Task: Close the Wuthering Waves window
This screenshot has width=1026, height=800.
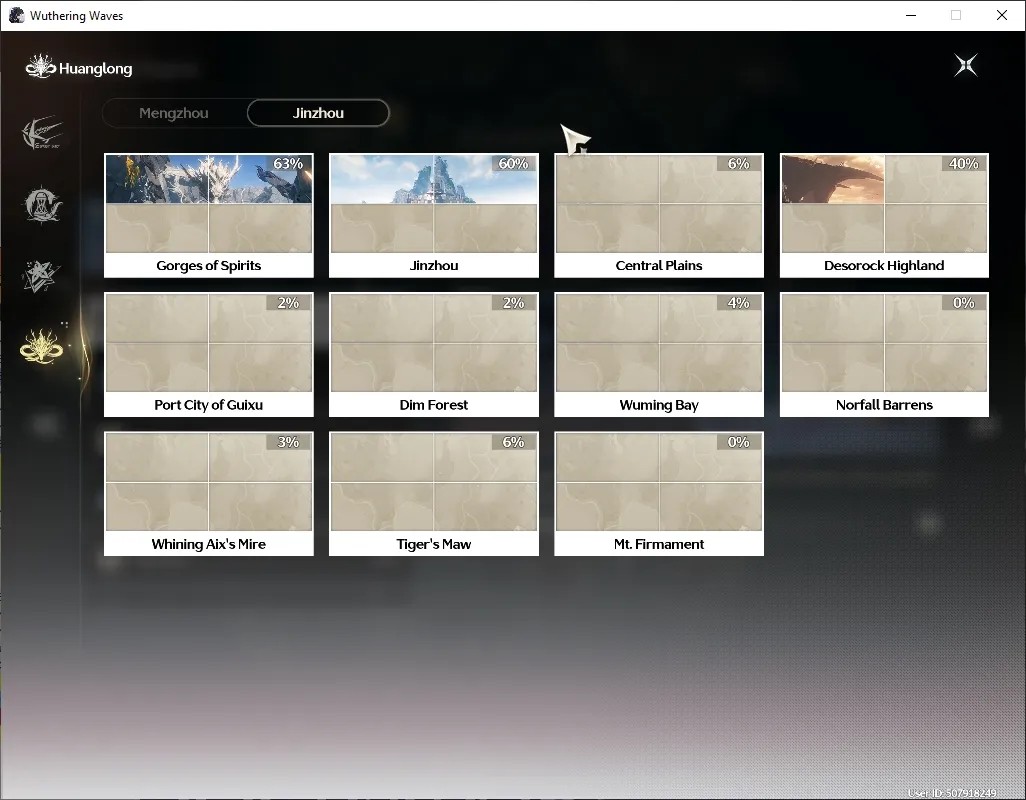Action: point(1002,15)
